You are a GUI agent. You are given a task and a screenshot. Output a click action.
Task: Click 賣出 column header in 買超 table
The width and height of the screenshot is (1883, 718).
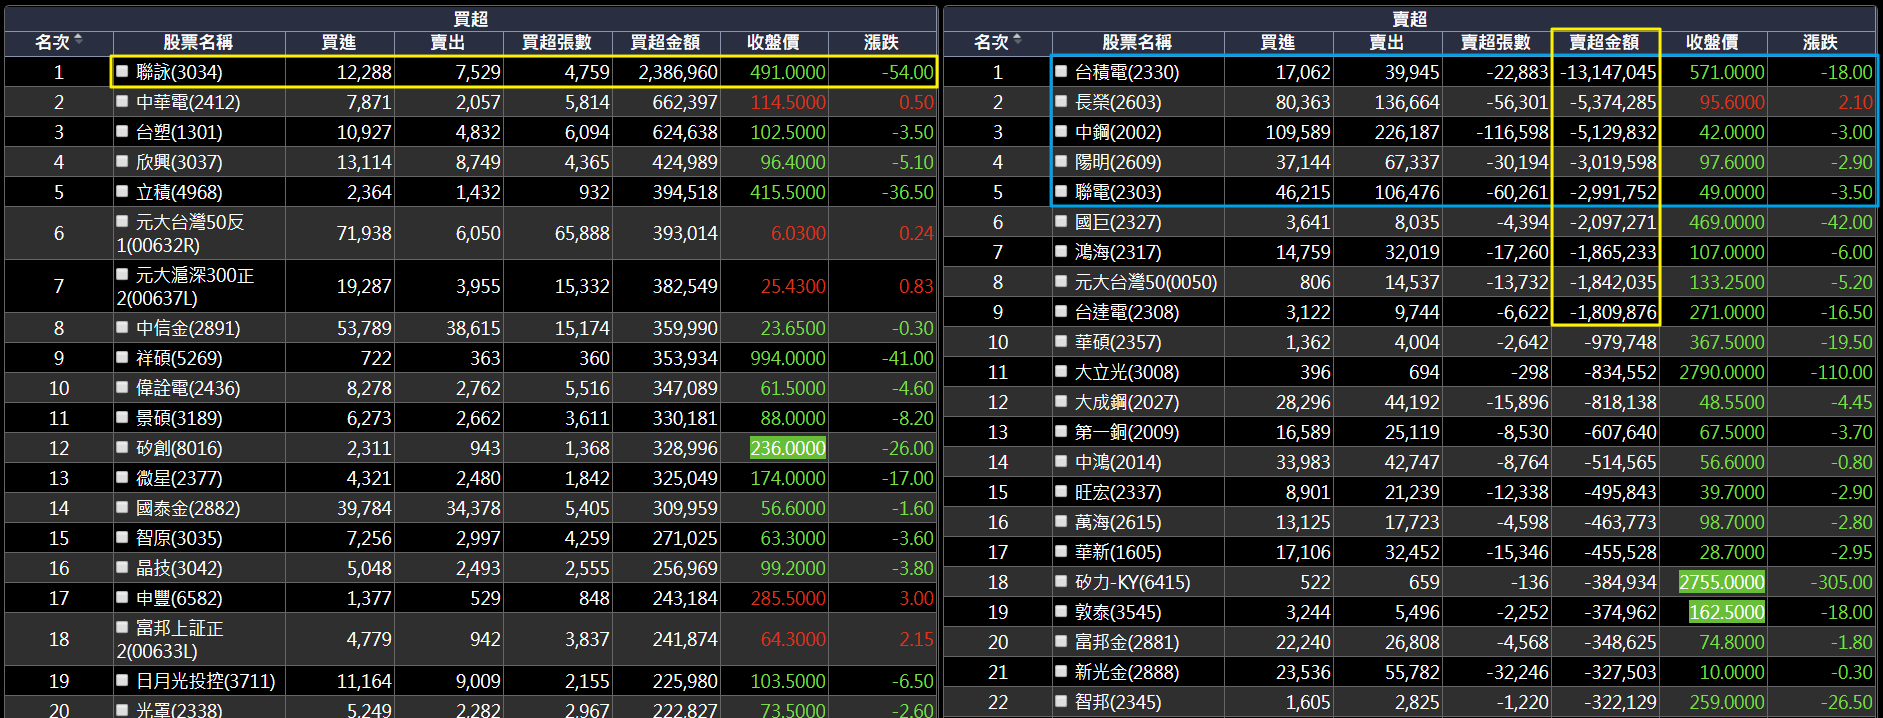pos(448,42)
